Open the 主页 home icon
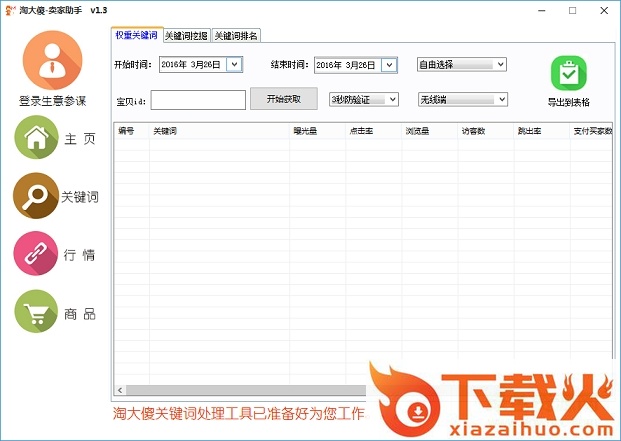This screenshot has width=621, height=441. click(x=36, y=137)
